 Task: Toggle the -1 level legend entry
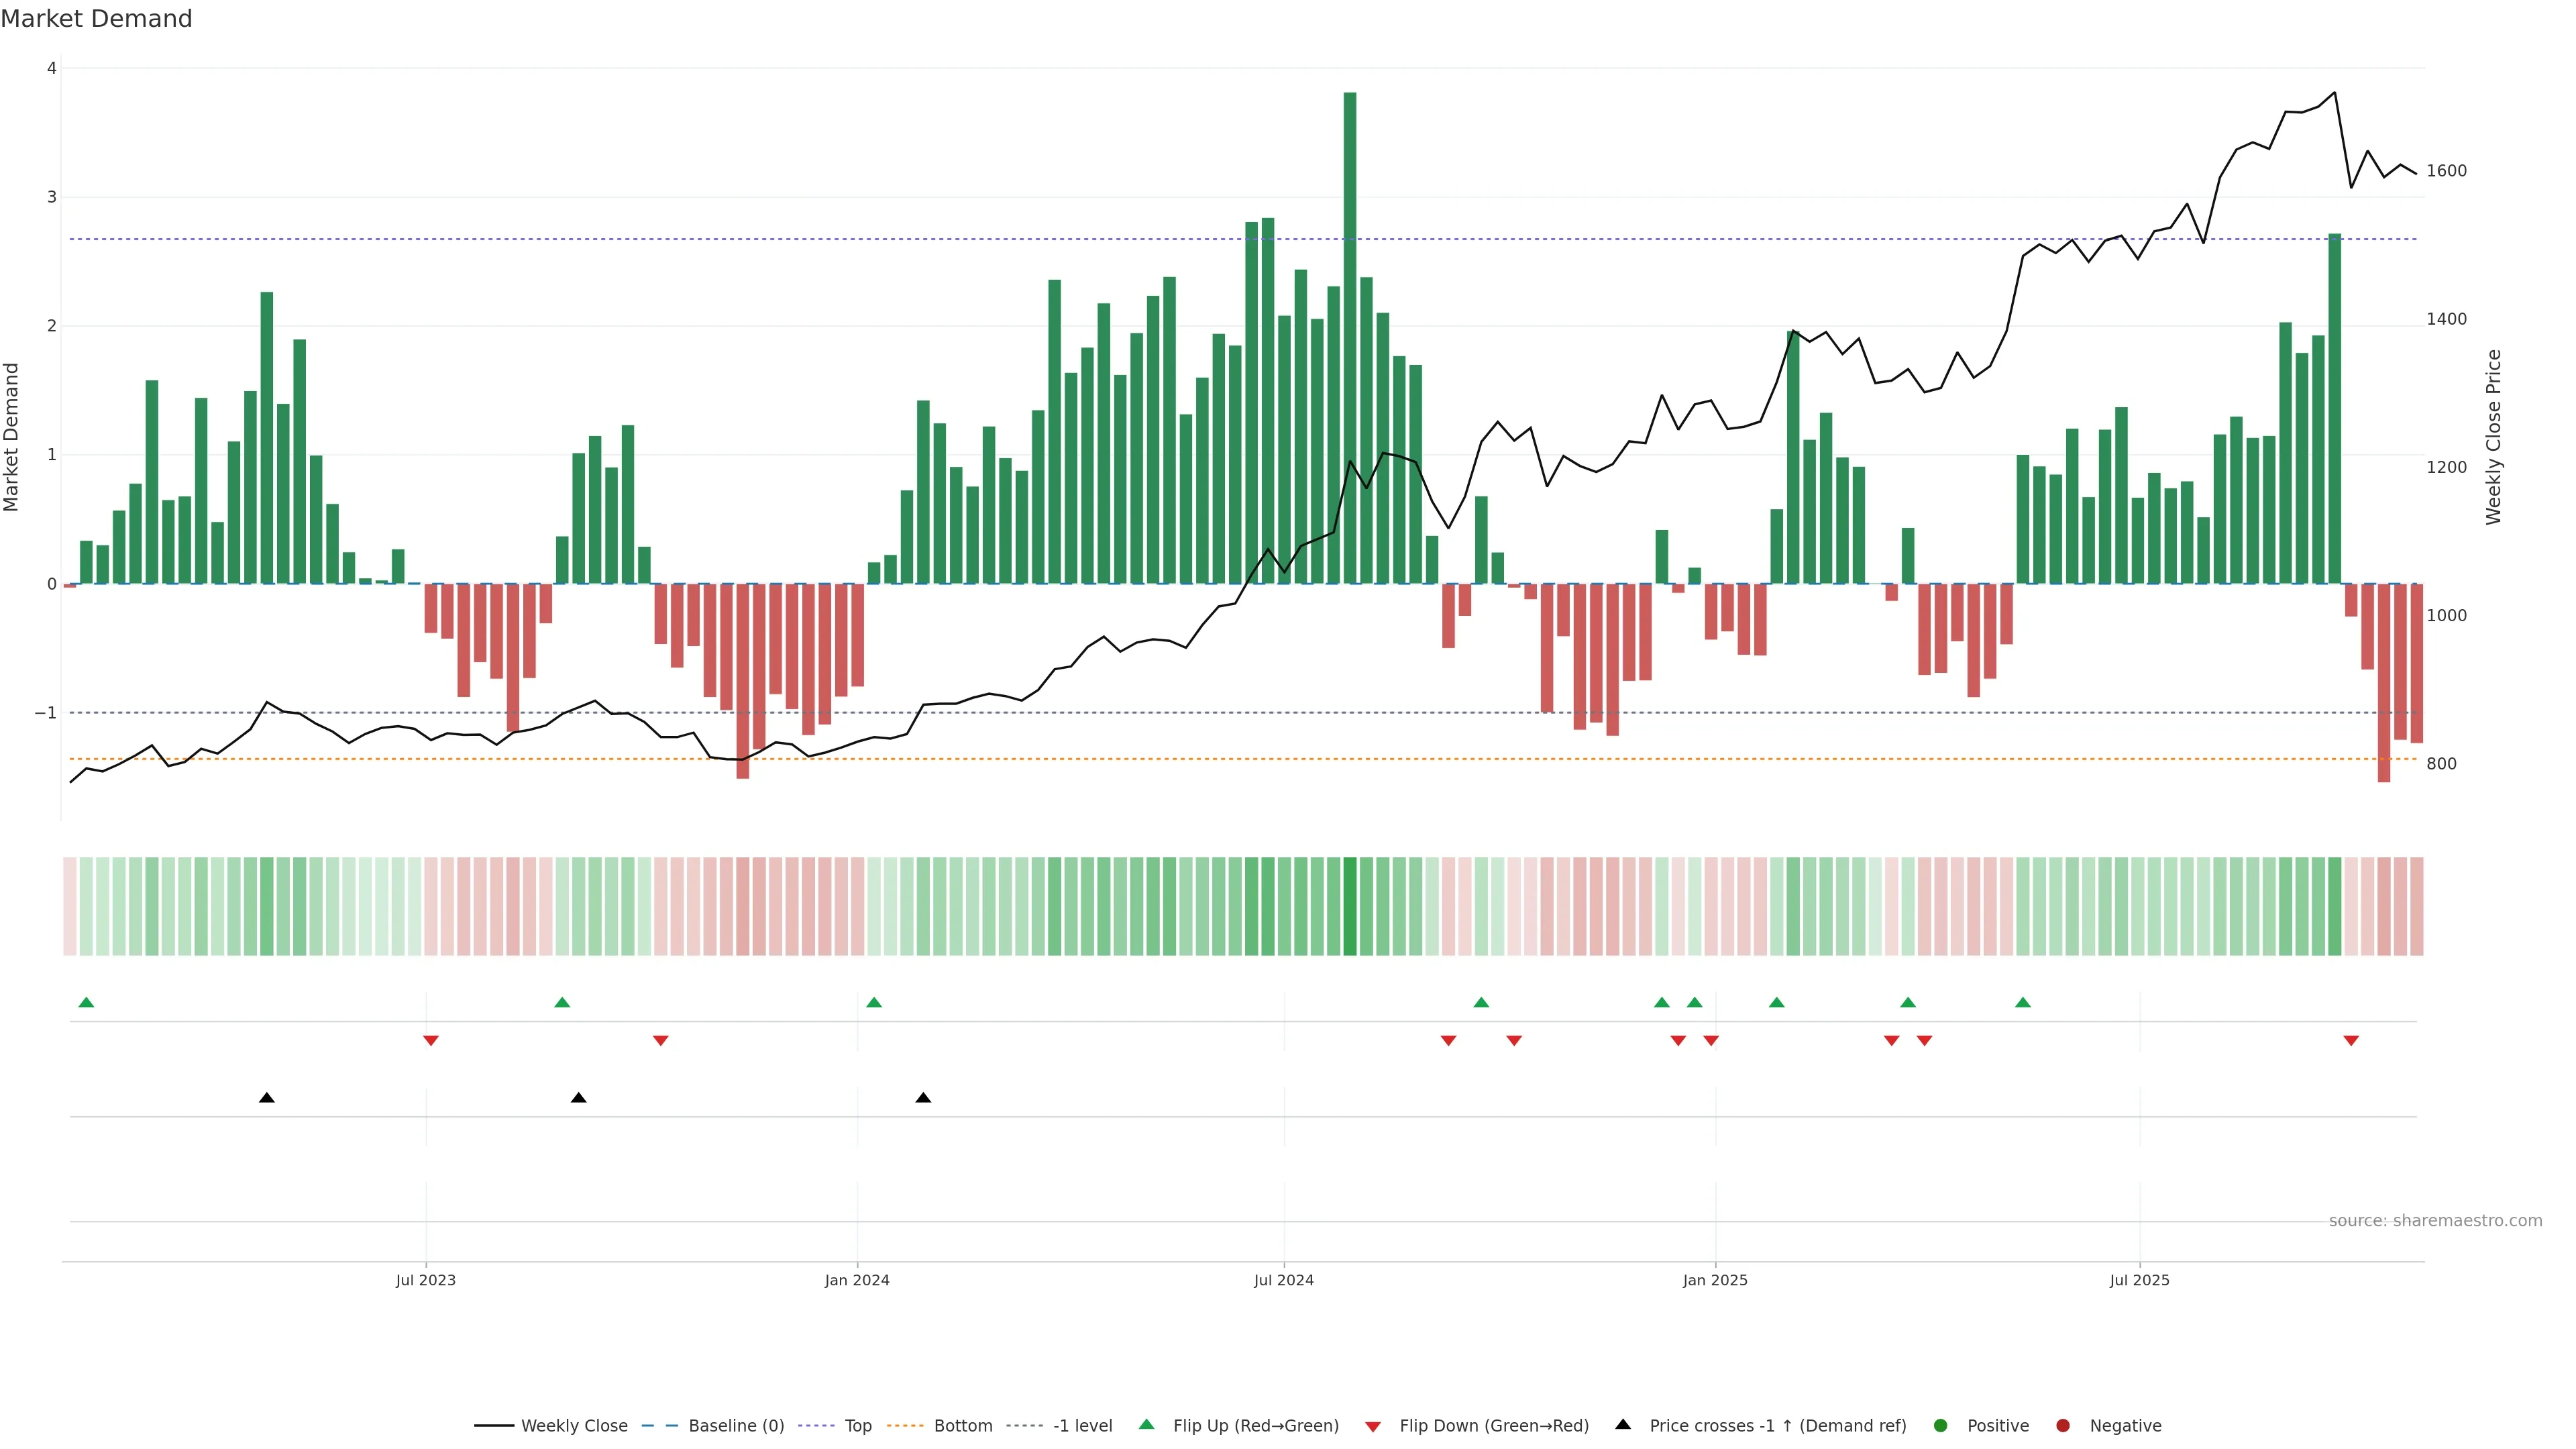(x=1082, y=1425)
